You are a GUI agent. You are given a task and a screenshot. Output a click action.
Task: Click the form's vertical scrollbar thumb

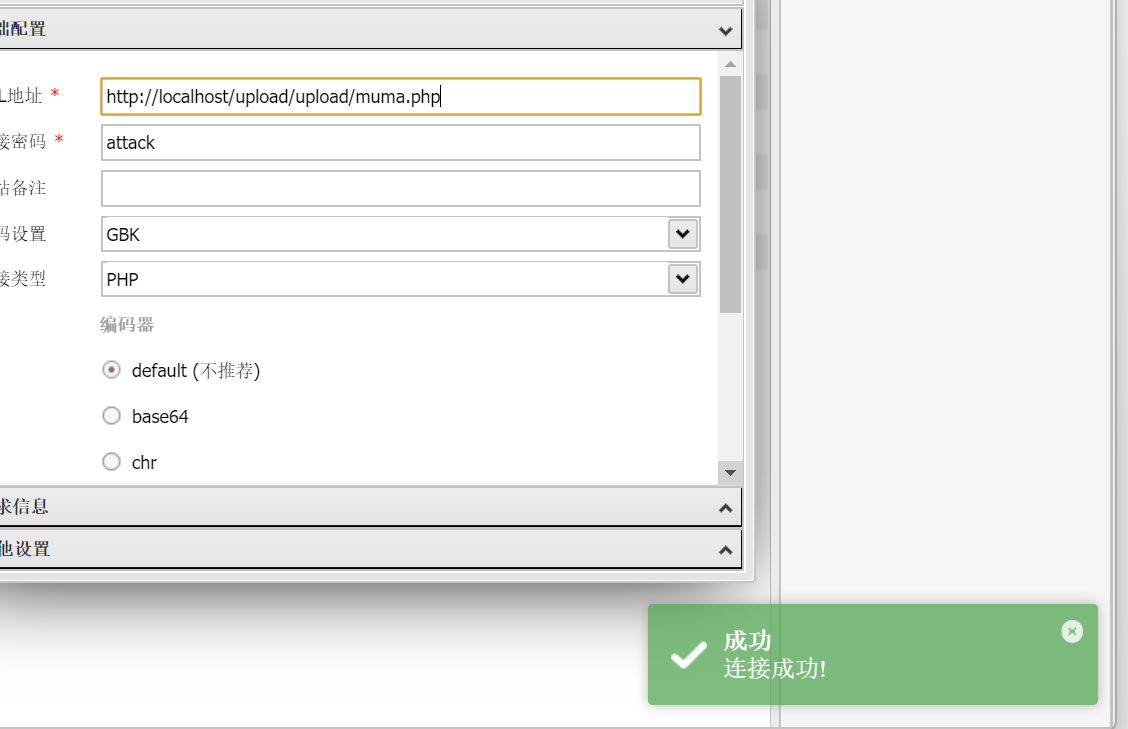click(730, 190)
